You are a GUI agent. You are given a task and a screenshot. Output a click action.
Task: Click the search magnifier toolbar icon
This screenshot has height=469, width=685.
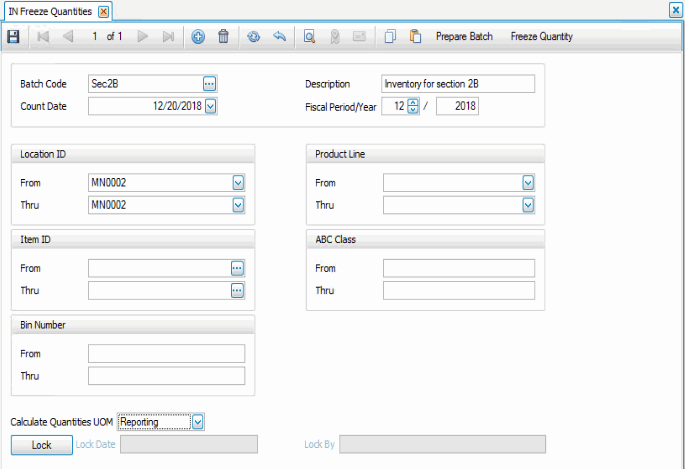(x=310, y=37)
